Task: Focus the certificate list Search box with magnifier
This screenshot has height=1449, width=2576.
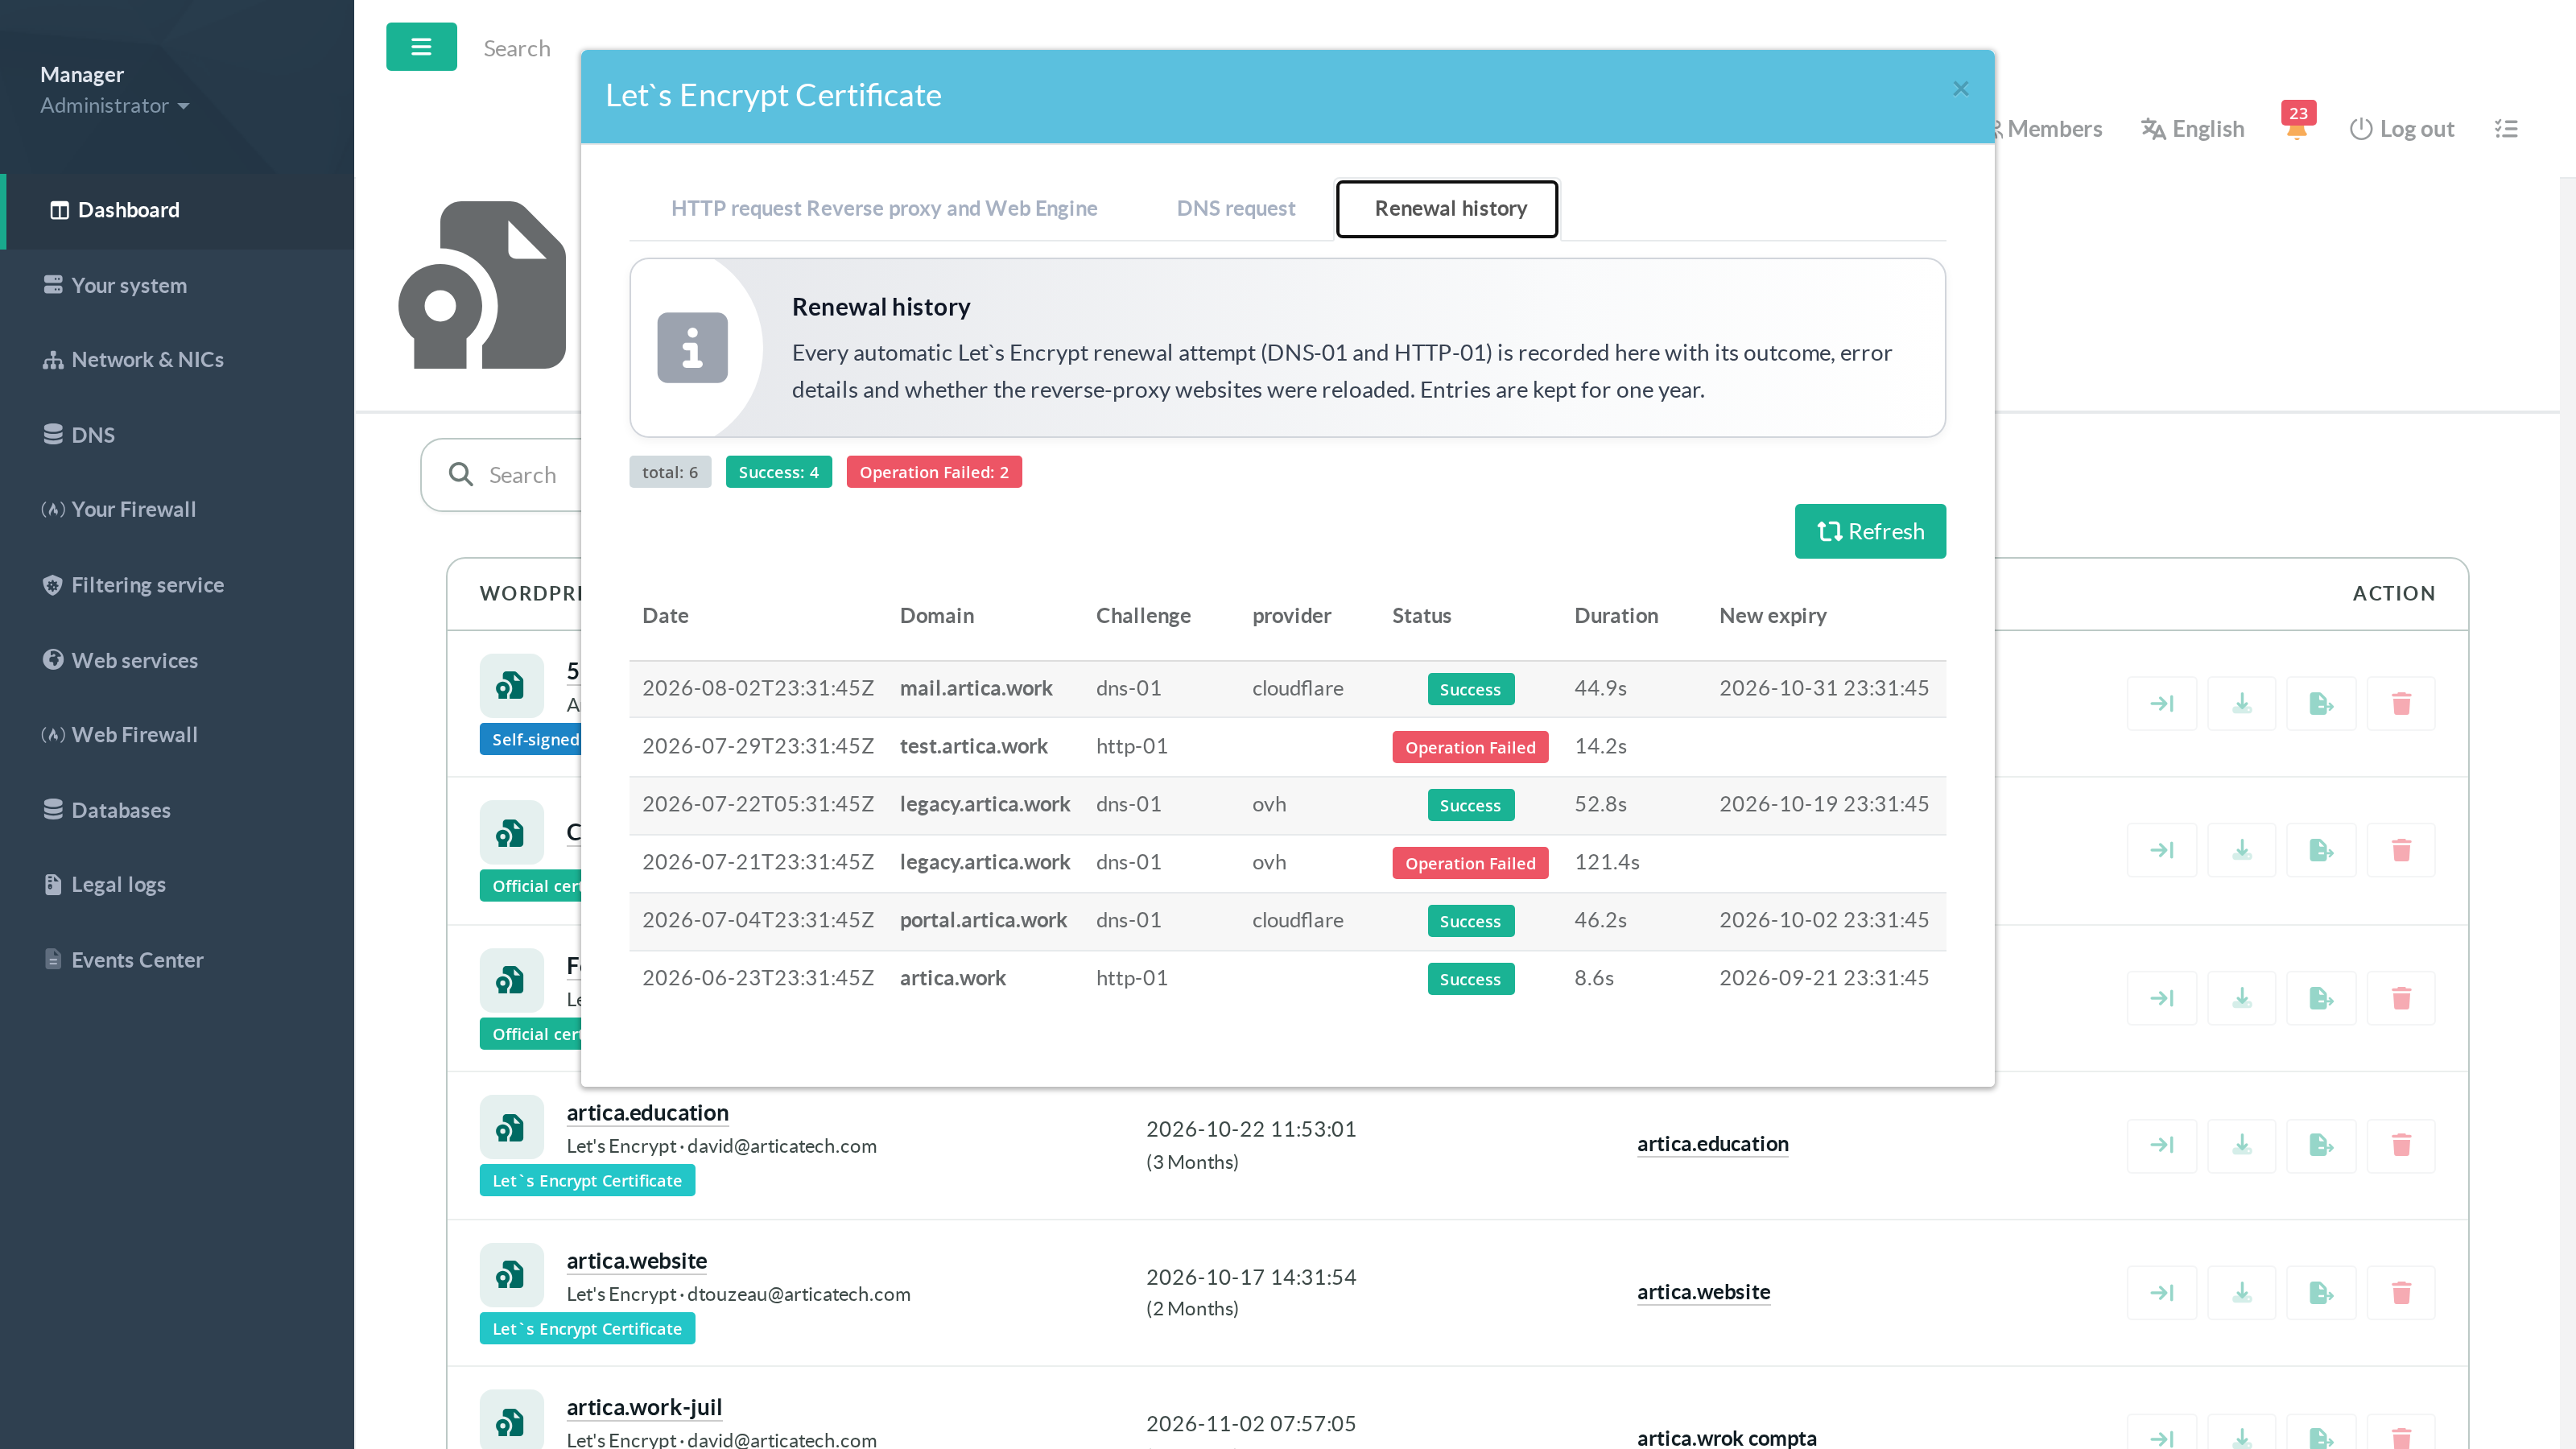Action: pos(502,475)
